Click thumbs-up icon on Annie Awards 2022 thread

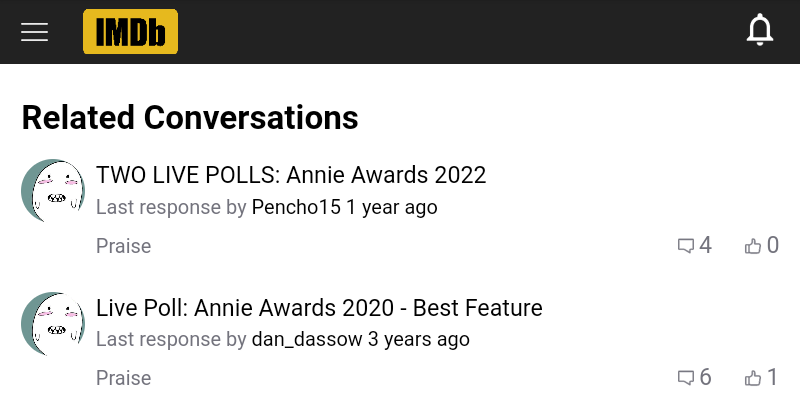pyautogui.click(x=753, y=246)
